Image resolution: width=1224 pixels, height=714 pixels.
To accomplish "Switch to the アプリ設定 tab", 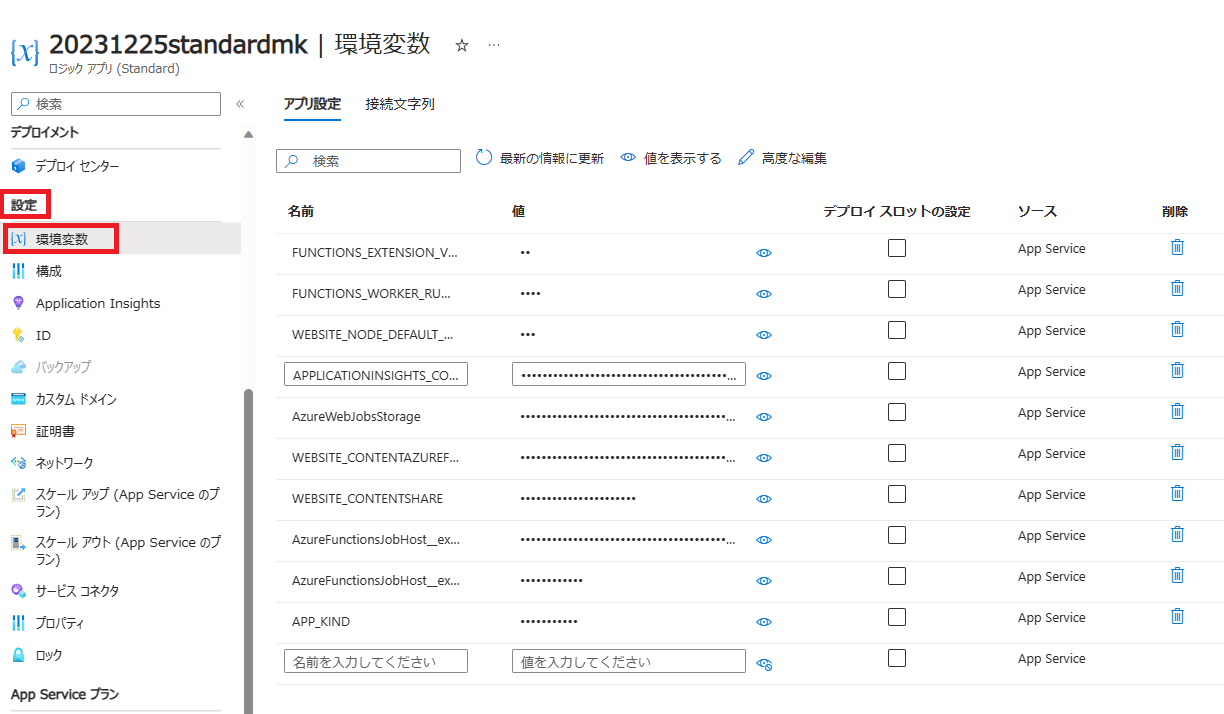I will click(312, 104).
